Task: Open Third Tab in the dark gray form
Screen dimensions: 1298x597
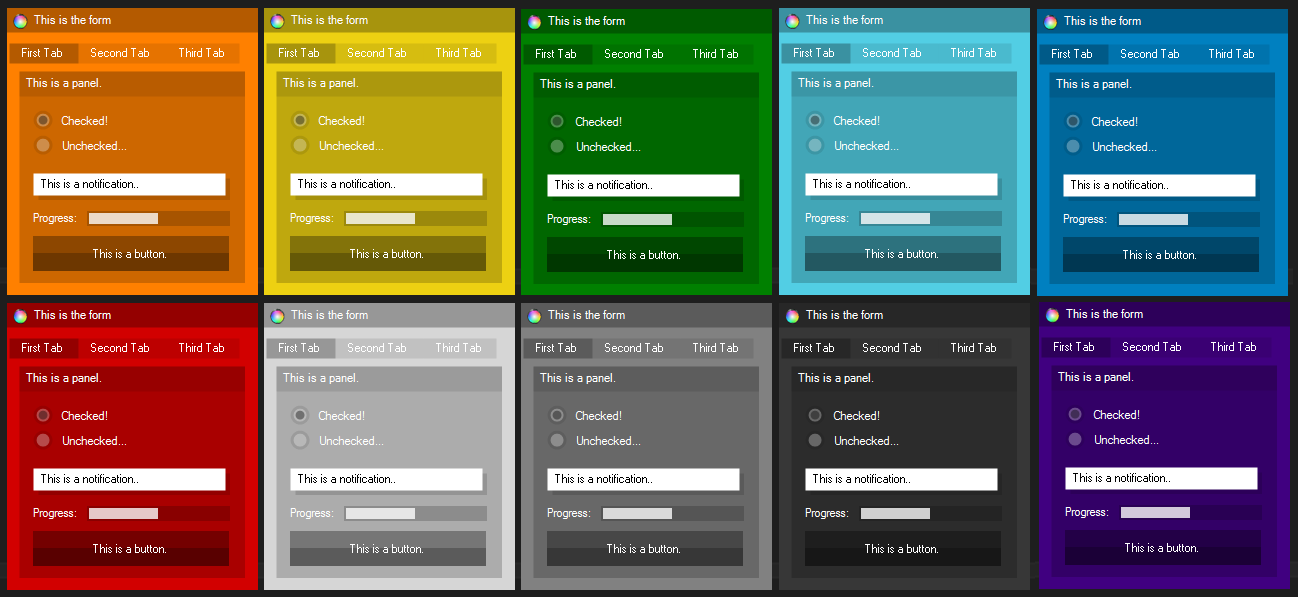Action: [x=715, y=348]
